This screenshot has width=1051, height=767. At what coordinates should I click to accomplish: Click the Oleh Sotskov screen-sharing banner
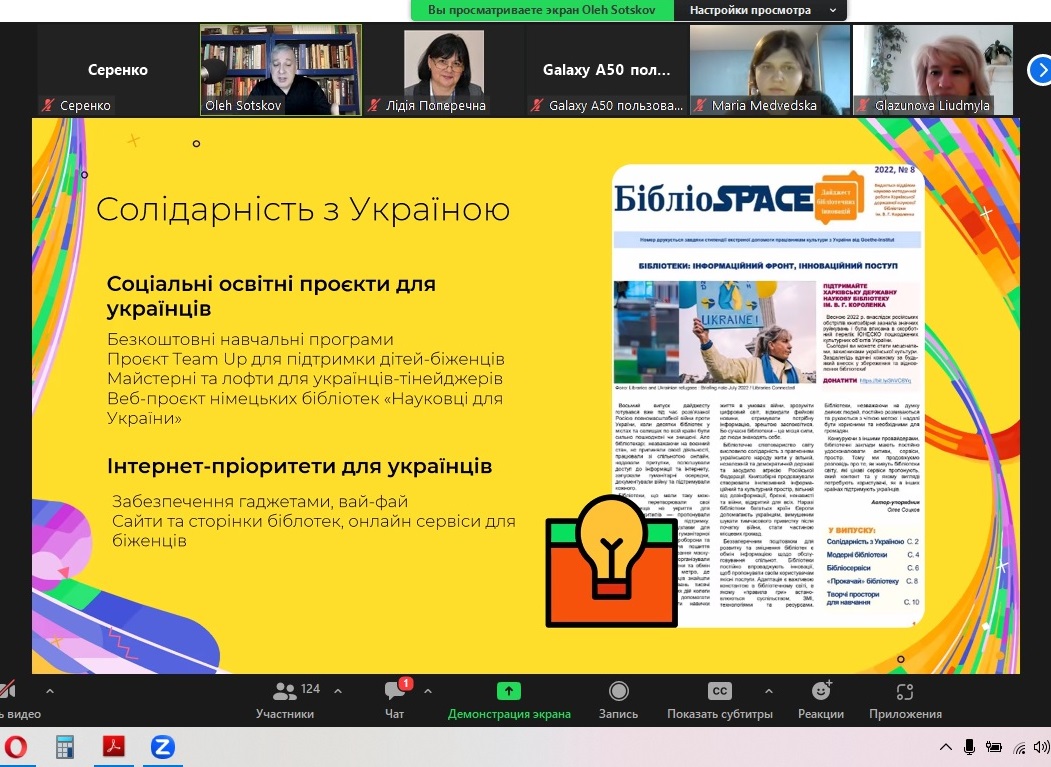coord(543,10)
